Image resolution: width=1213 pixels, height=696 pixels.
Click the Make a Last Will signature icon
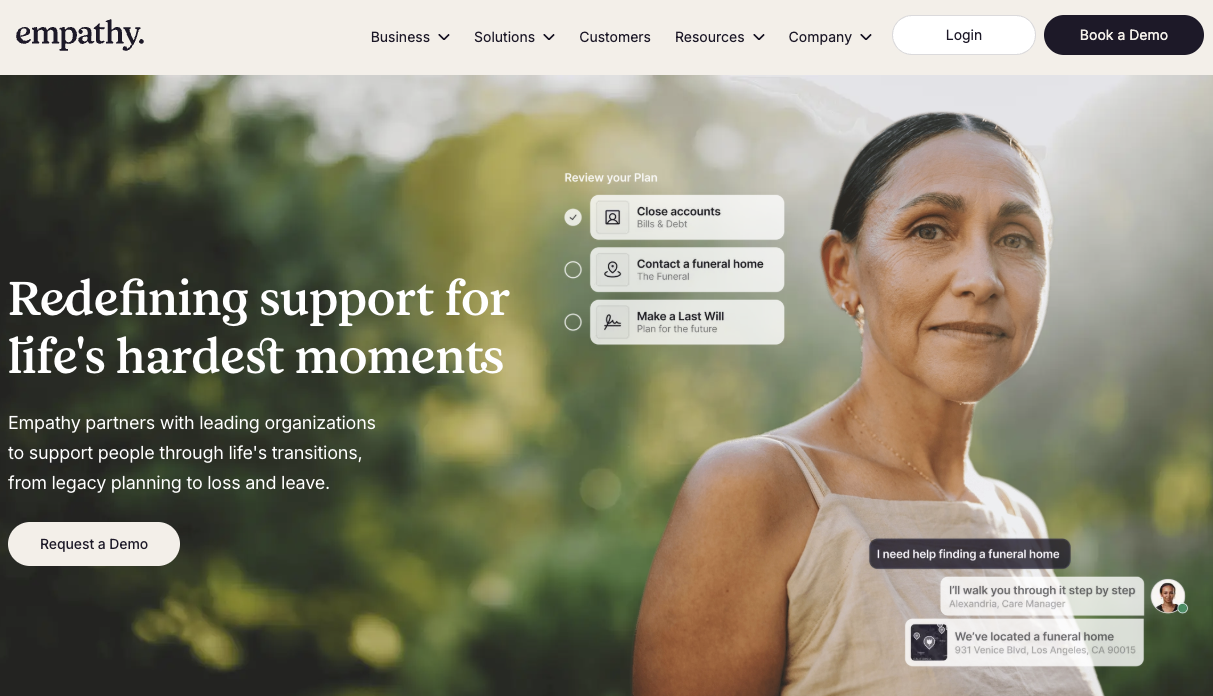pos(613,322)
